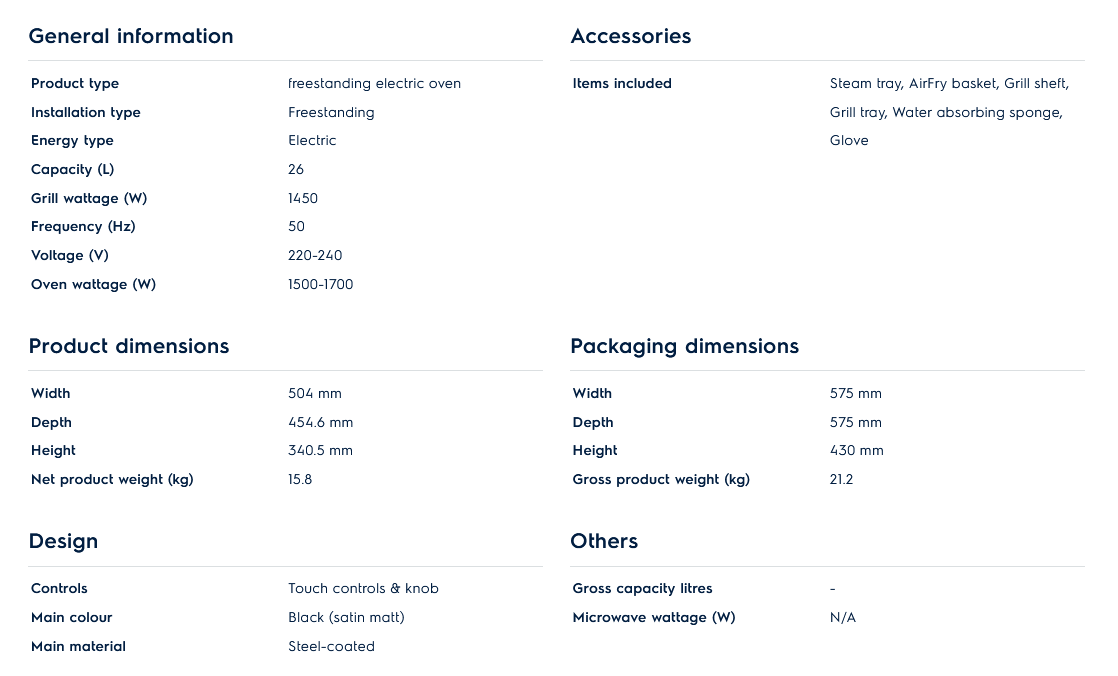Click the Gross product weight (kg) label

[x=661, y=479]
